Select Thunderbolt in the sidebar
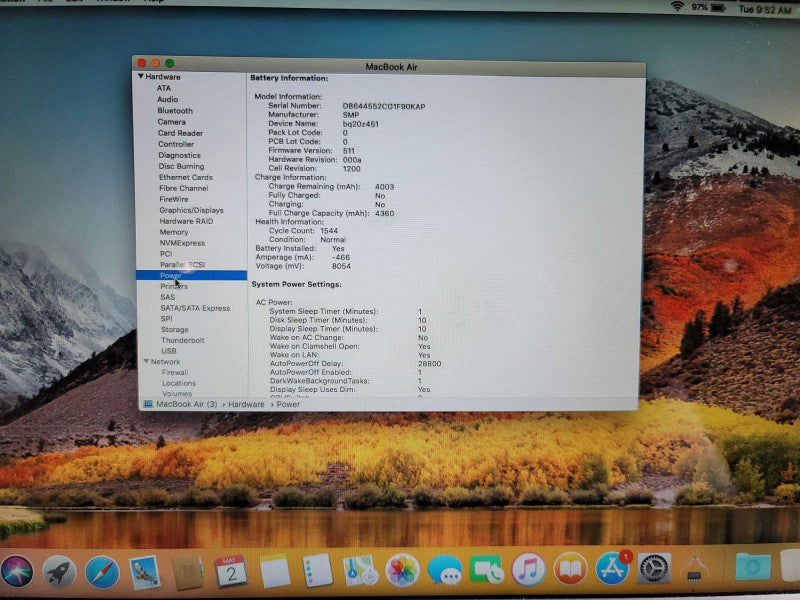The width and height of the screenshot is (800, 600). [x=183, y=340]
